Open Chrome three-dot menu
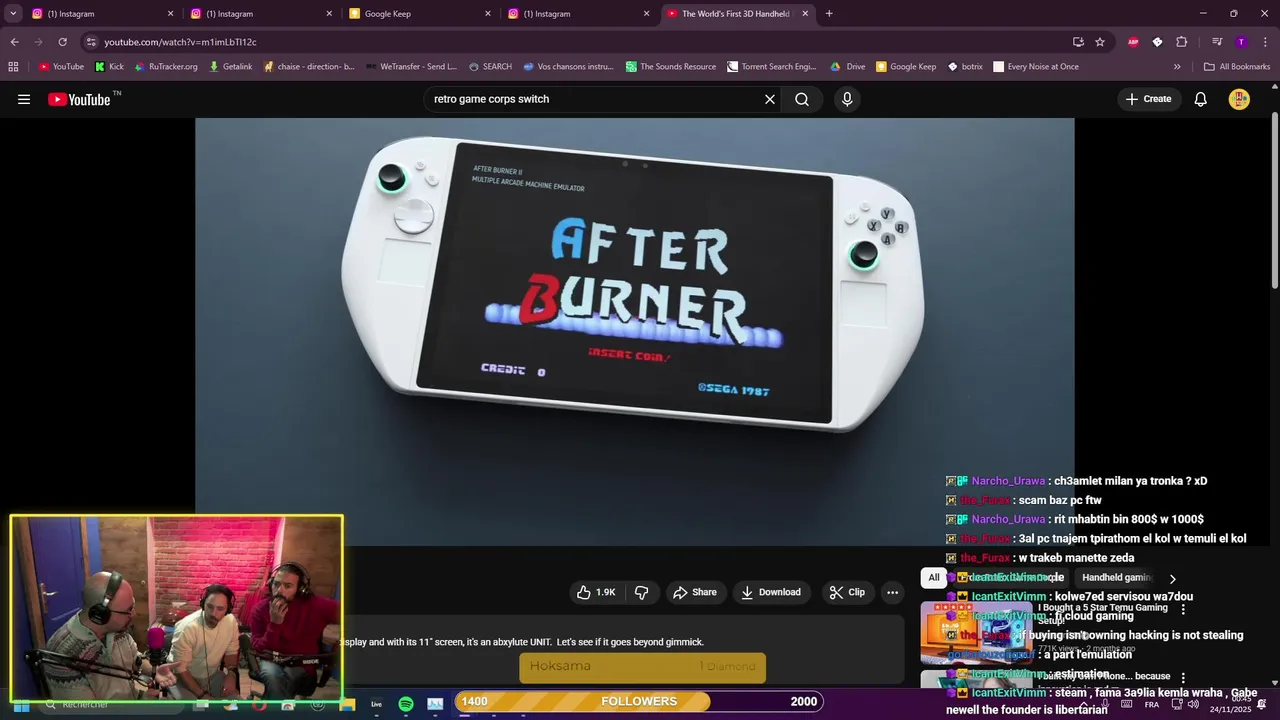Image resolution: width=1280 pixels, height=720 pixels. 1265,42
